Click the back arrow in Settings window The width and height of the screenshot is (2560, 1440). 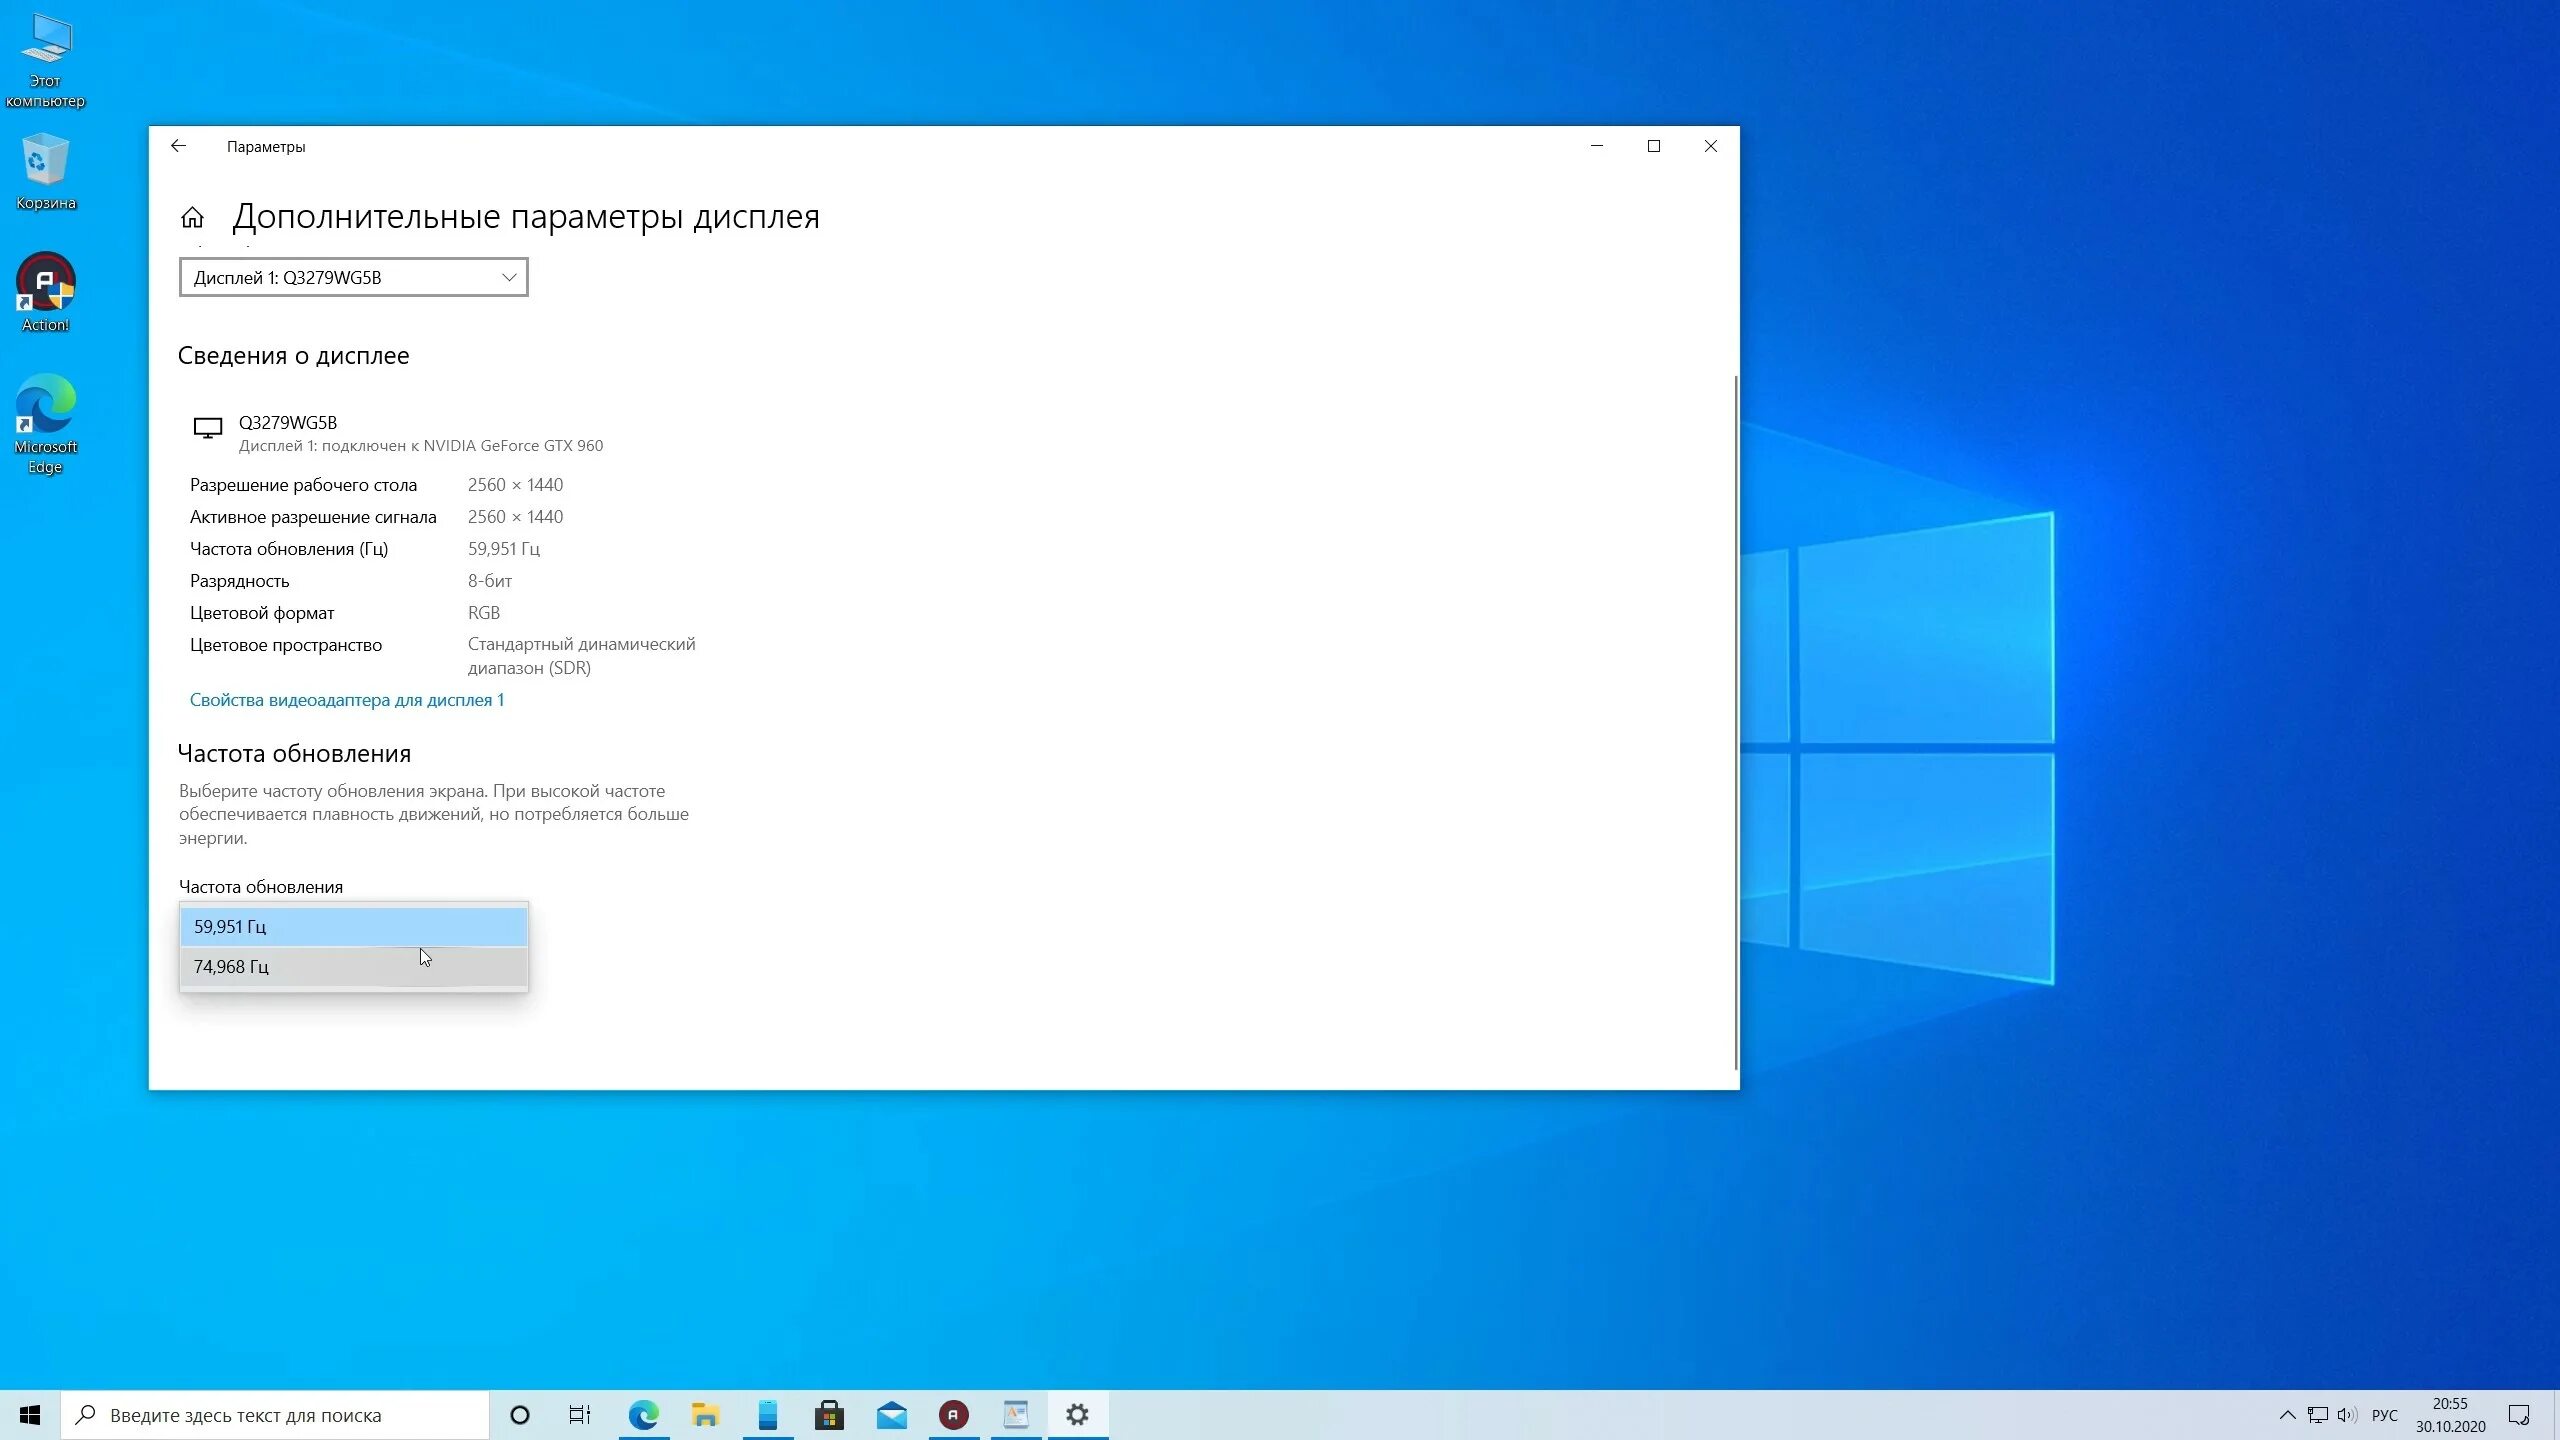178,146
